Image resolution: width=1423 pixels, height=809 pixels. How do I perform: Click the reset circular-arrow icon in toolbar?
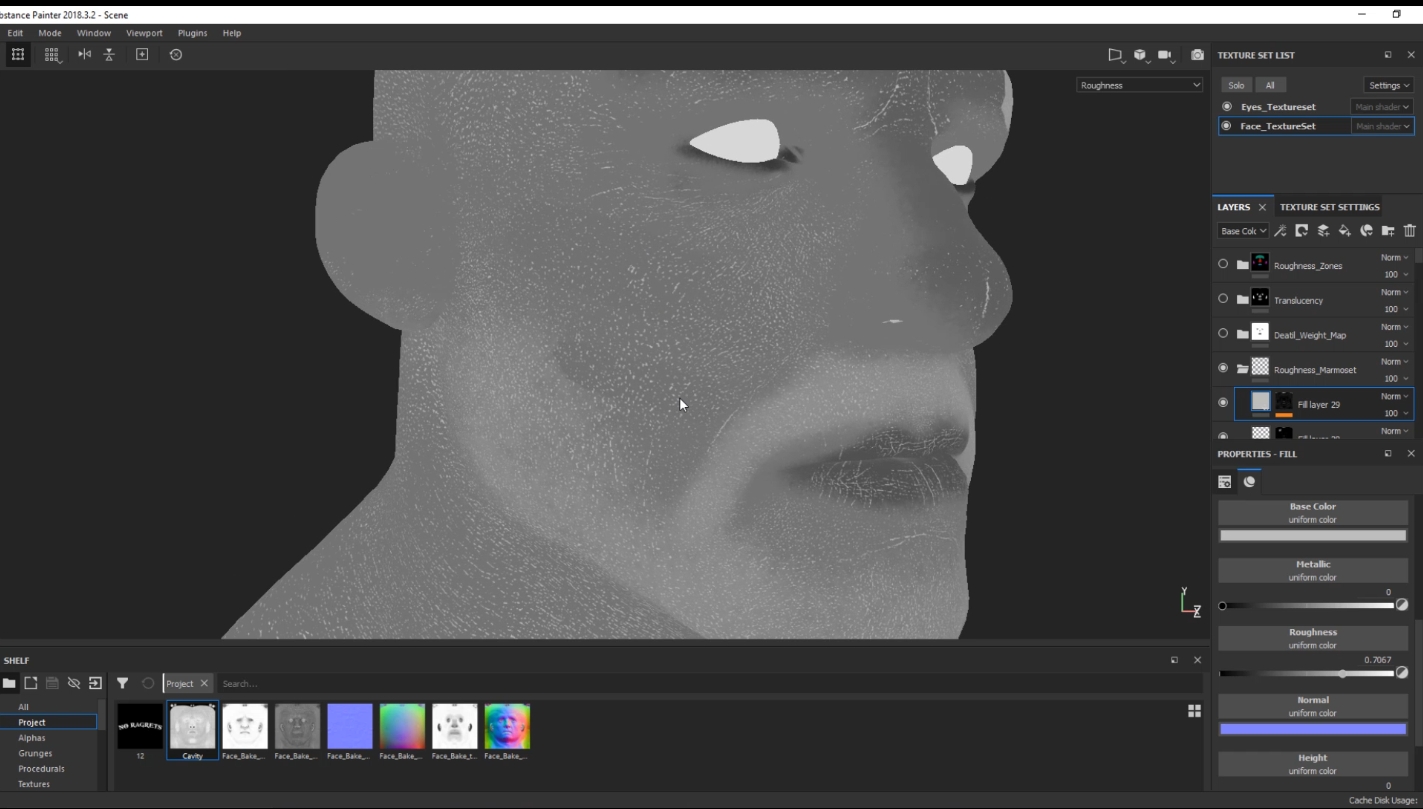[x=176, y=55]
